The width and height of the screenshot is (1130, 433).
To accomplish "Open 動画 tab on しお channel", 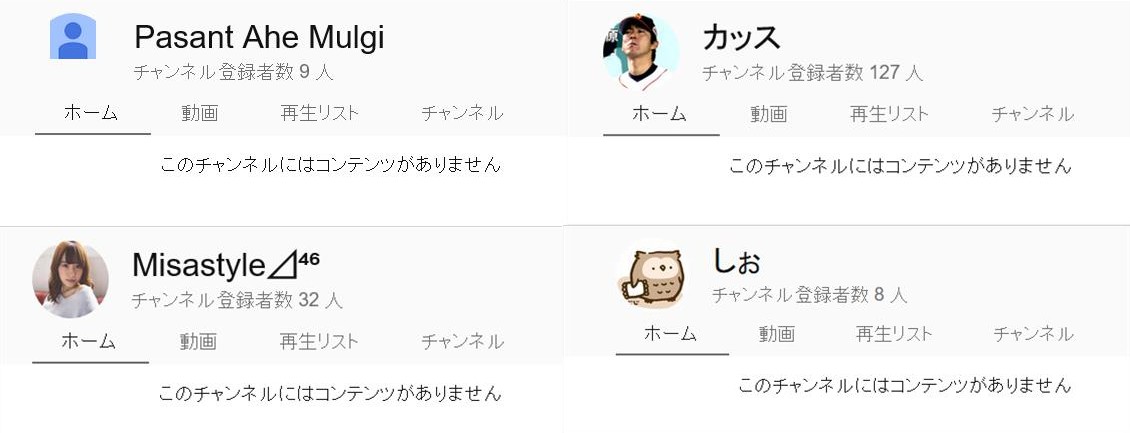I will [x=776, y=334].
